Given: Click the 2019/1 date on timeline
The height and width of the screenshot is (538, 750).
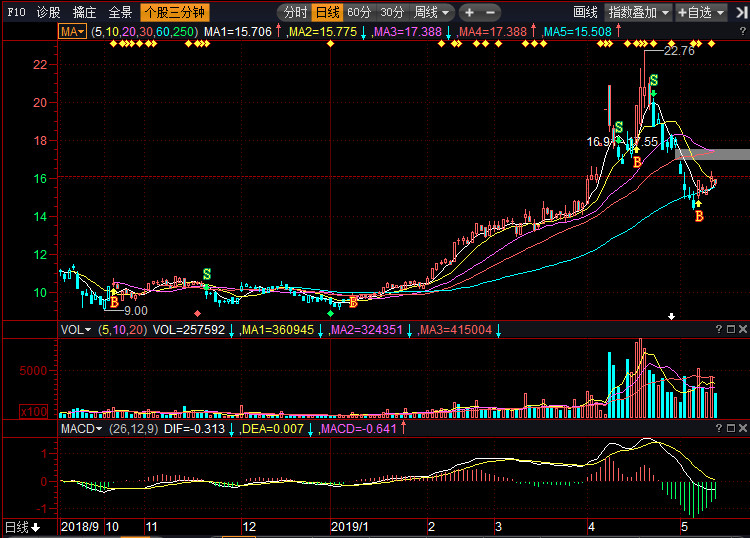Looking at the screenshot, I should click(350, 526).
